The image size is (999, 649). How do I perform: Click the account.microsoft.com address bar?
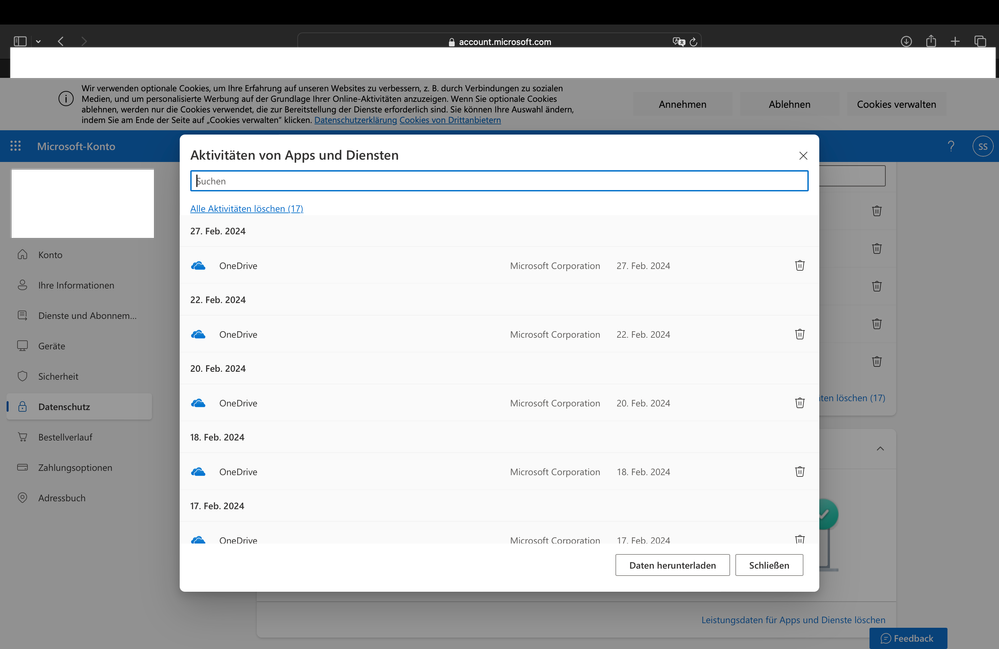tap(499, 42)
